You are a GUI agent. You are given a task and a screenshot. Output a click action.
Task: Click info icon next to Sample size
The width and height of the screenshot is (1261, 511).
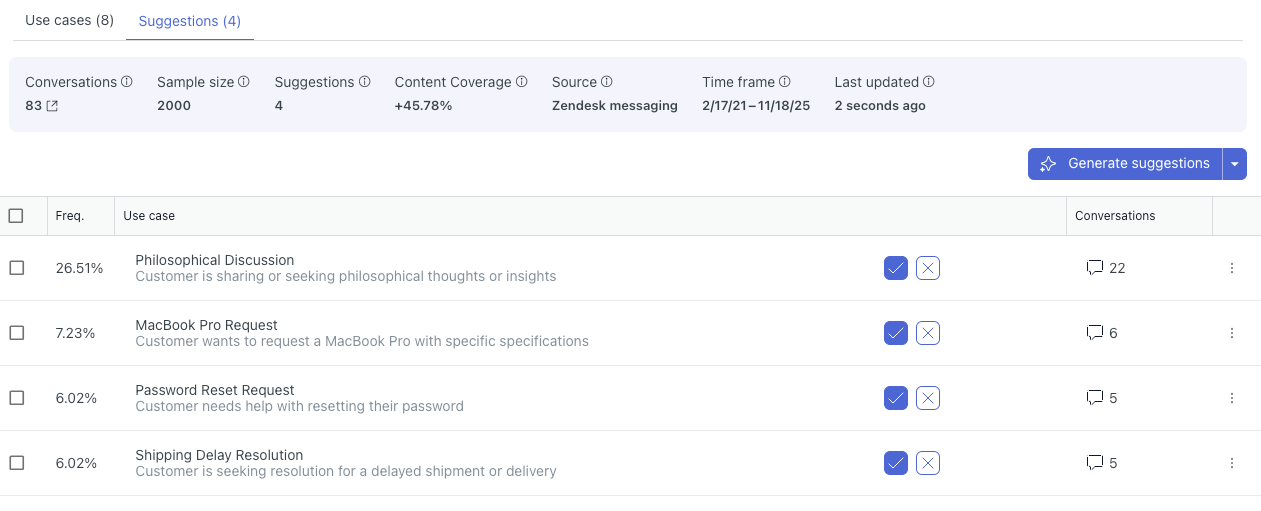pos(244,82)
